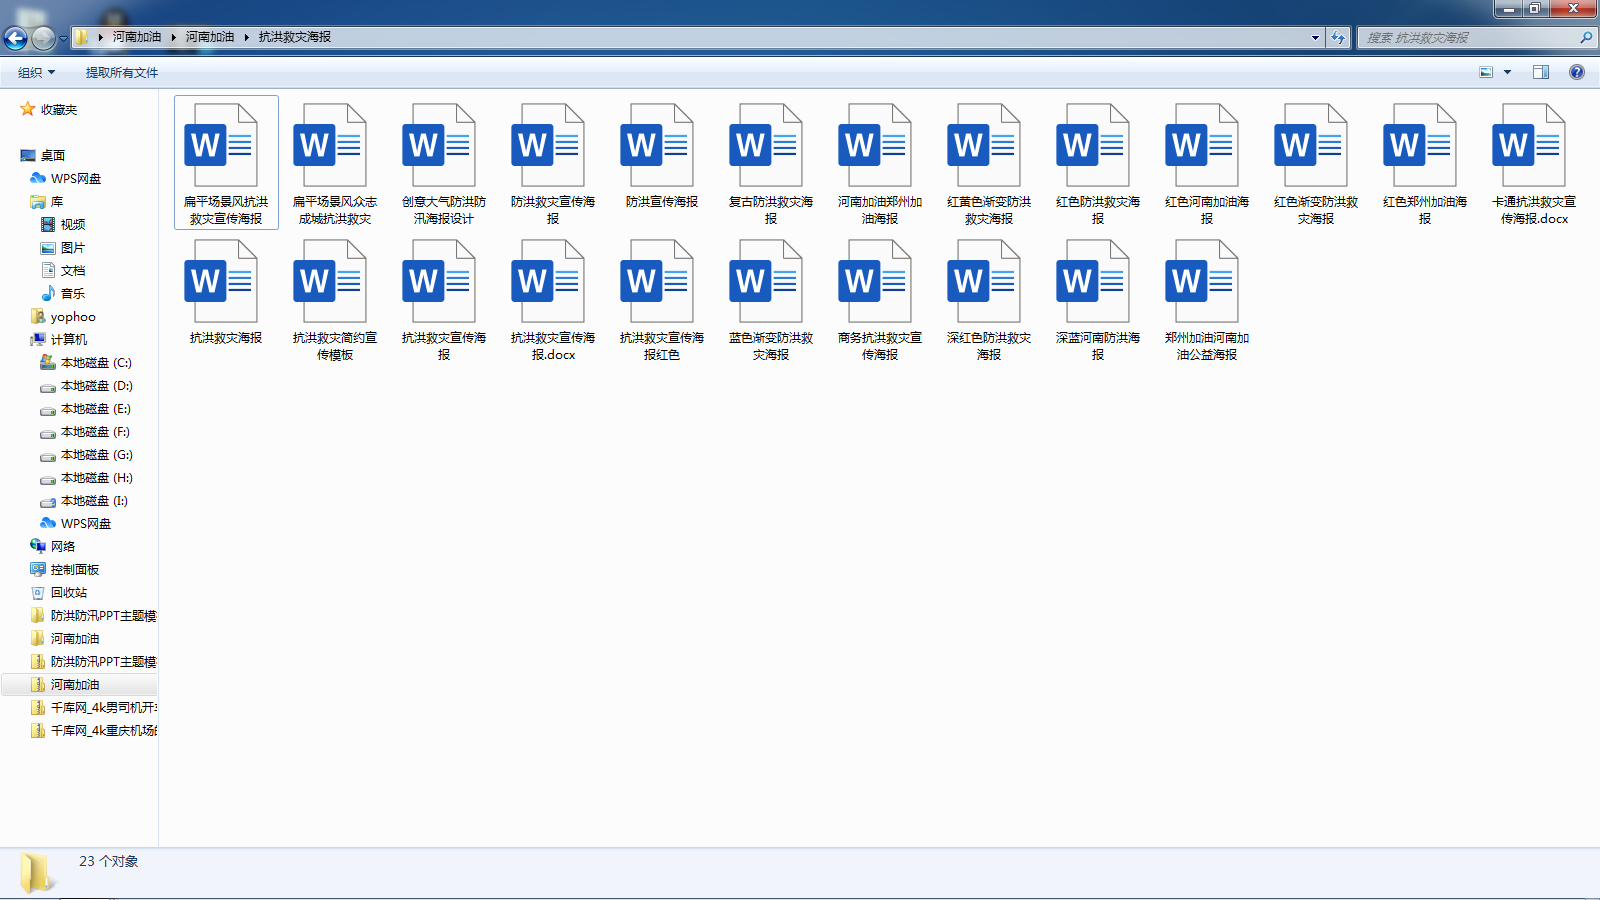Select file 红色郑州加油海报

point(1425,163)
